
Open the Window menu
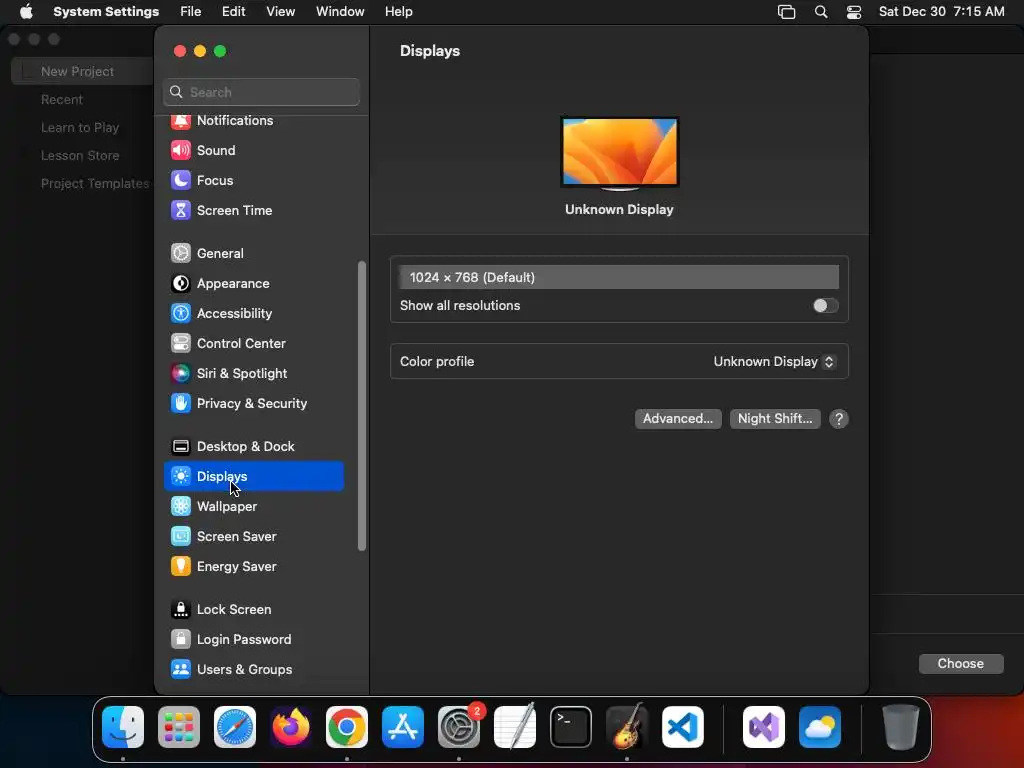tap(340, 12)
